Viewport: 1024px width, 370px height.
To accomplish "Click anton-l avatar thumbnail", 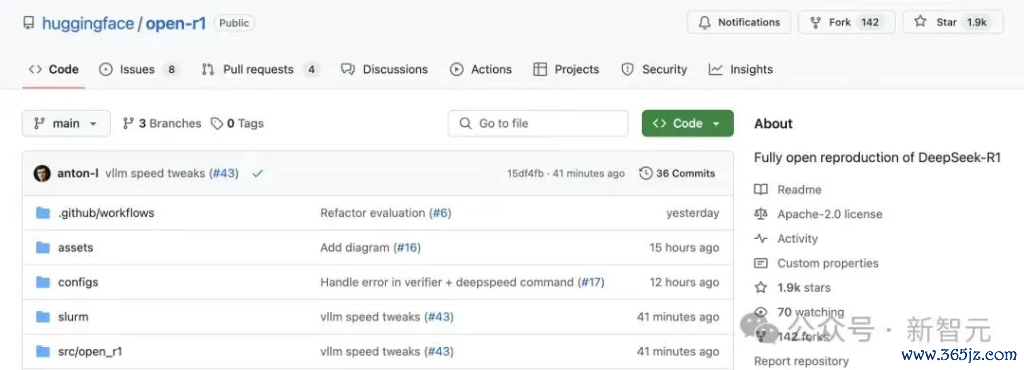I will [x=42, y=174].
